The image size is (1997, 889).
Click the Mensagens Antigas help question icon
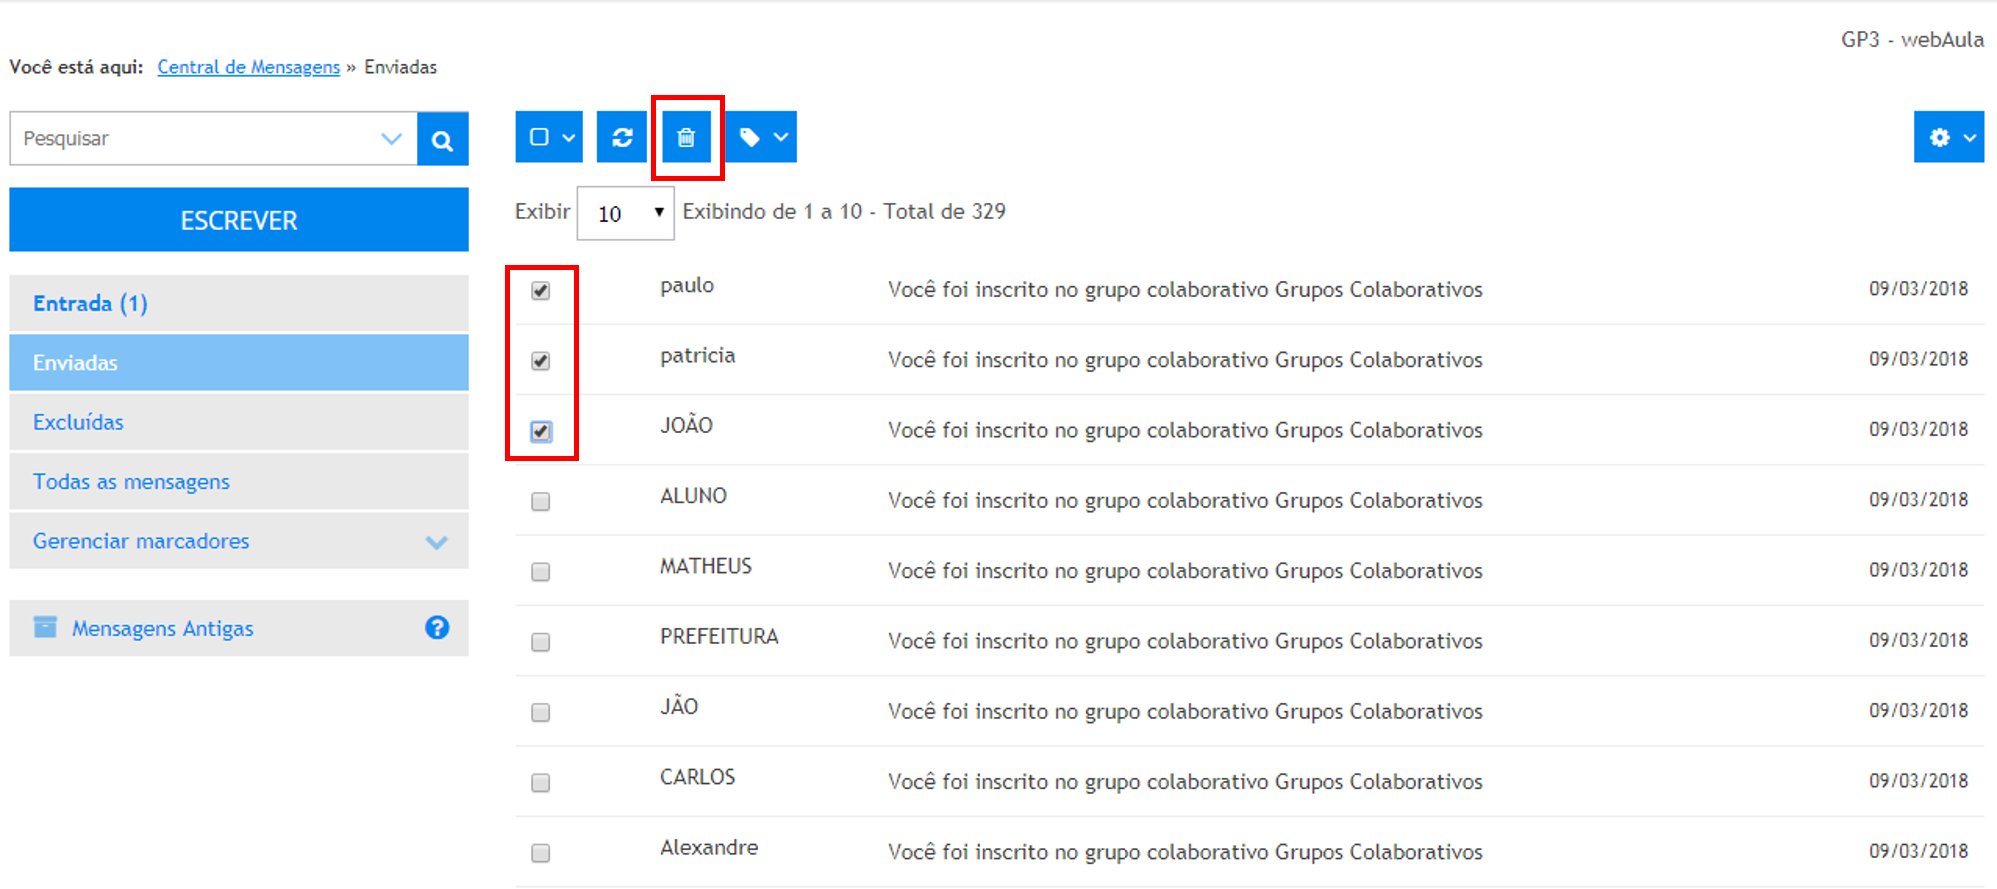437,627
